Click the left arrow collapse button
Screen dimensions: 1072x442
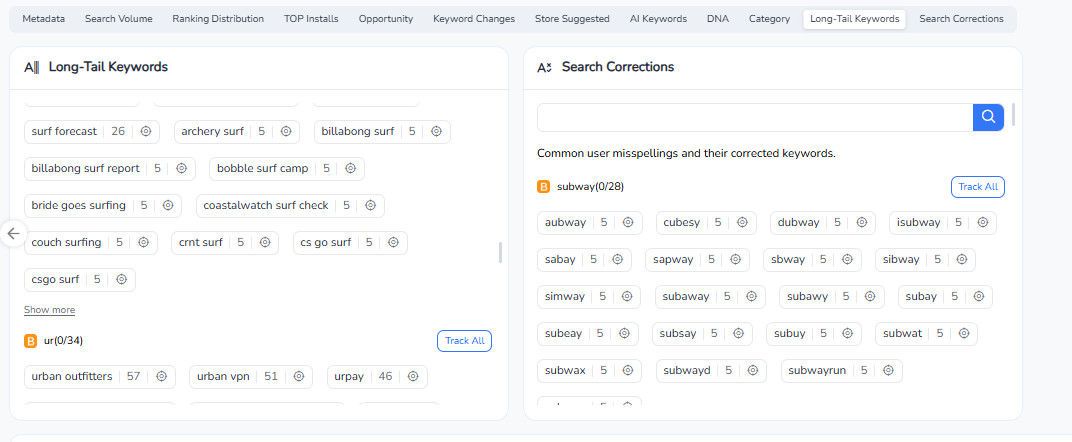pos(13,234)
